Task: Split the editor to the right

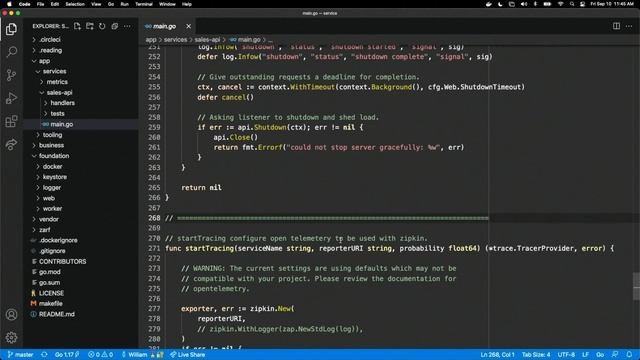Action: [x=616, y=26]
